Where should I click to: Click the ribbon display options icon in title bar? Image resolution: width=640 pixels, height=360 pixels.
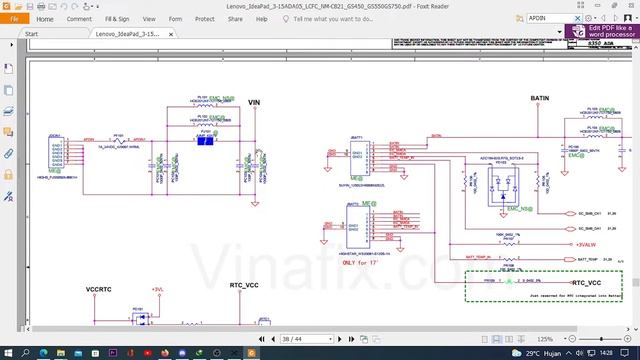pos(581,6)
